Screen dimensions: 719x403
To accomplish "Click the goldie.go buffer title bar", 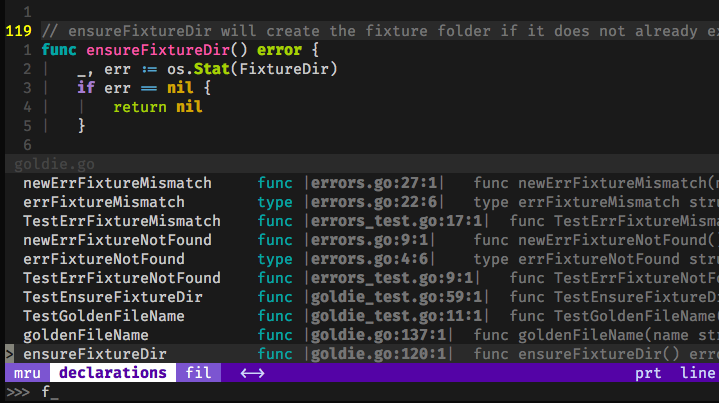I will click(57, 164).
